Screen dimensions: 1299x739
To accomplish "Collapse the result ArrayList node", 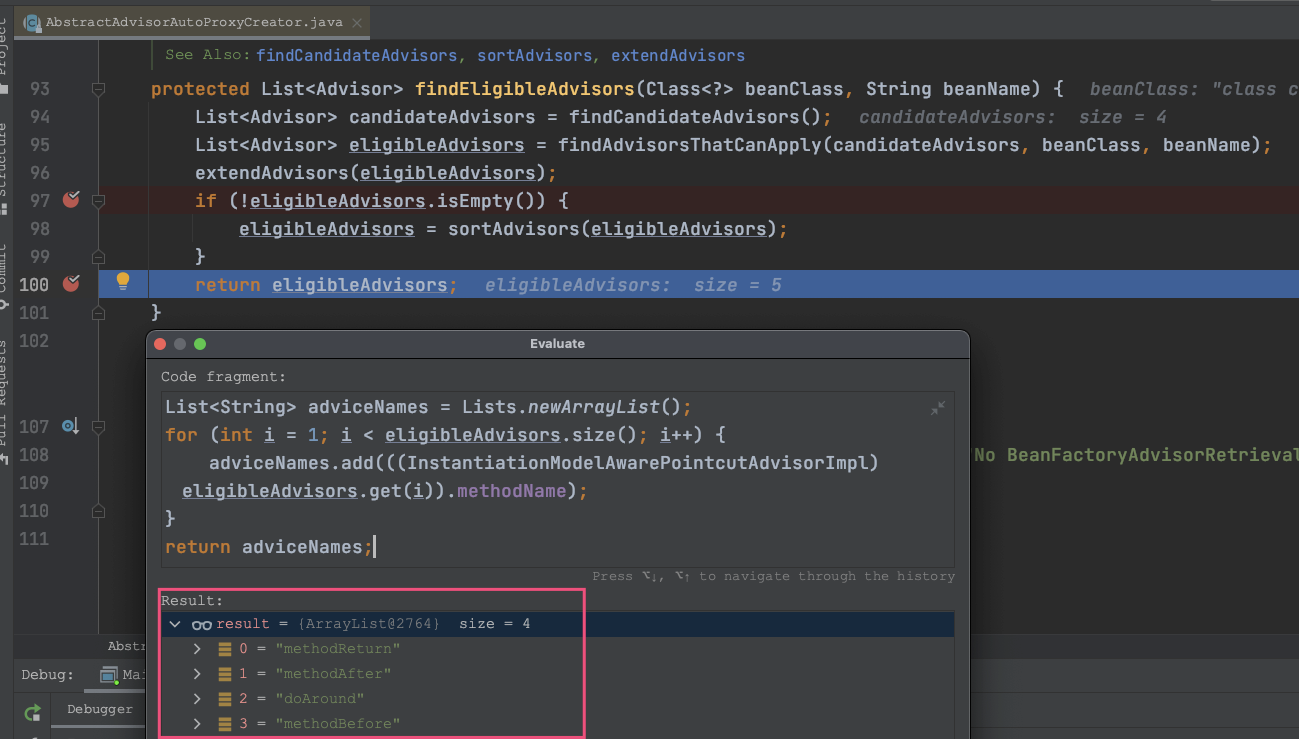I will [x=175, y=624].
